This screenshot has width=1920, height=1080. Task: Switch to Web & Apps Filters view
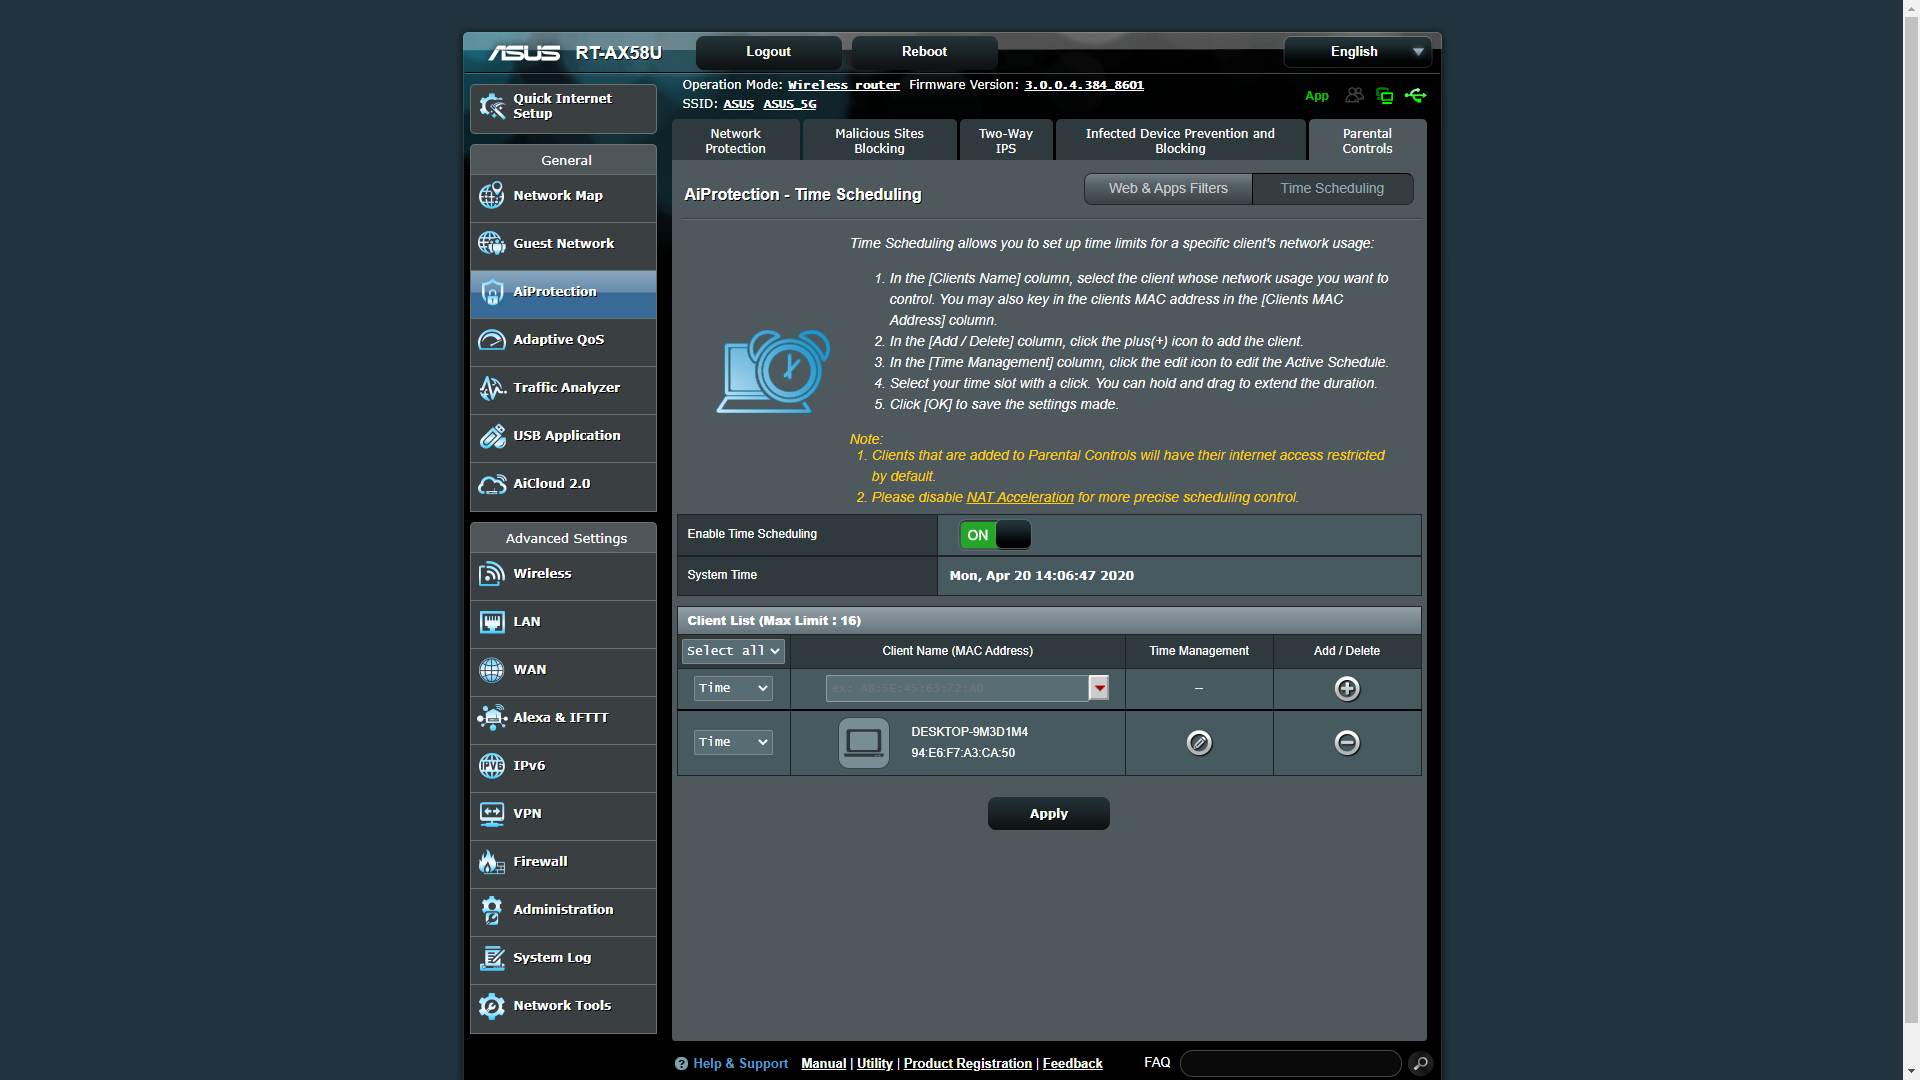[x=1167, y=188]
